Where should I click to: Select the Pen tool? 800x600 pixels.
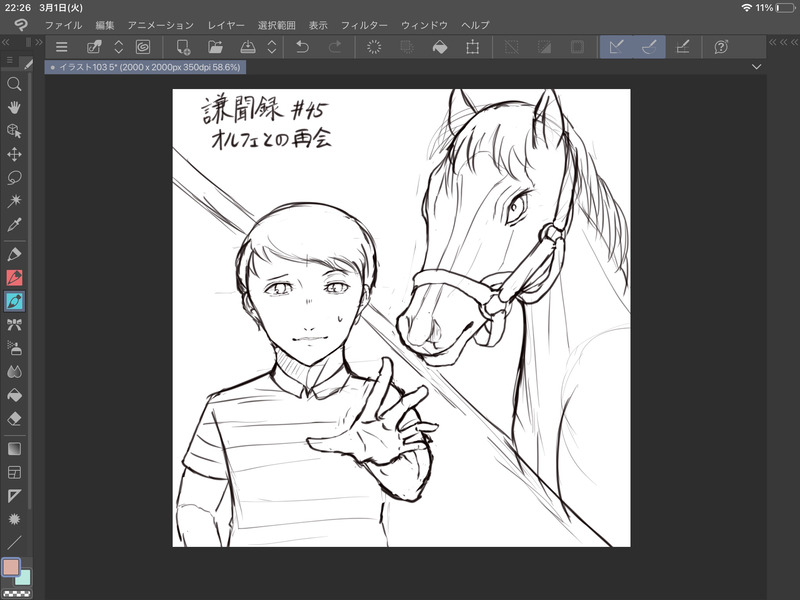pyautogui.click(x=14, y=254)
